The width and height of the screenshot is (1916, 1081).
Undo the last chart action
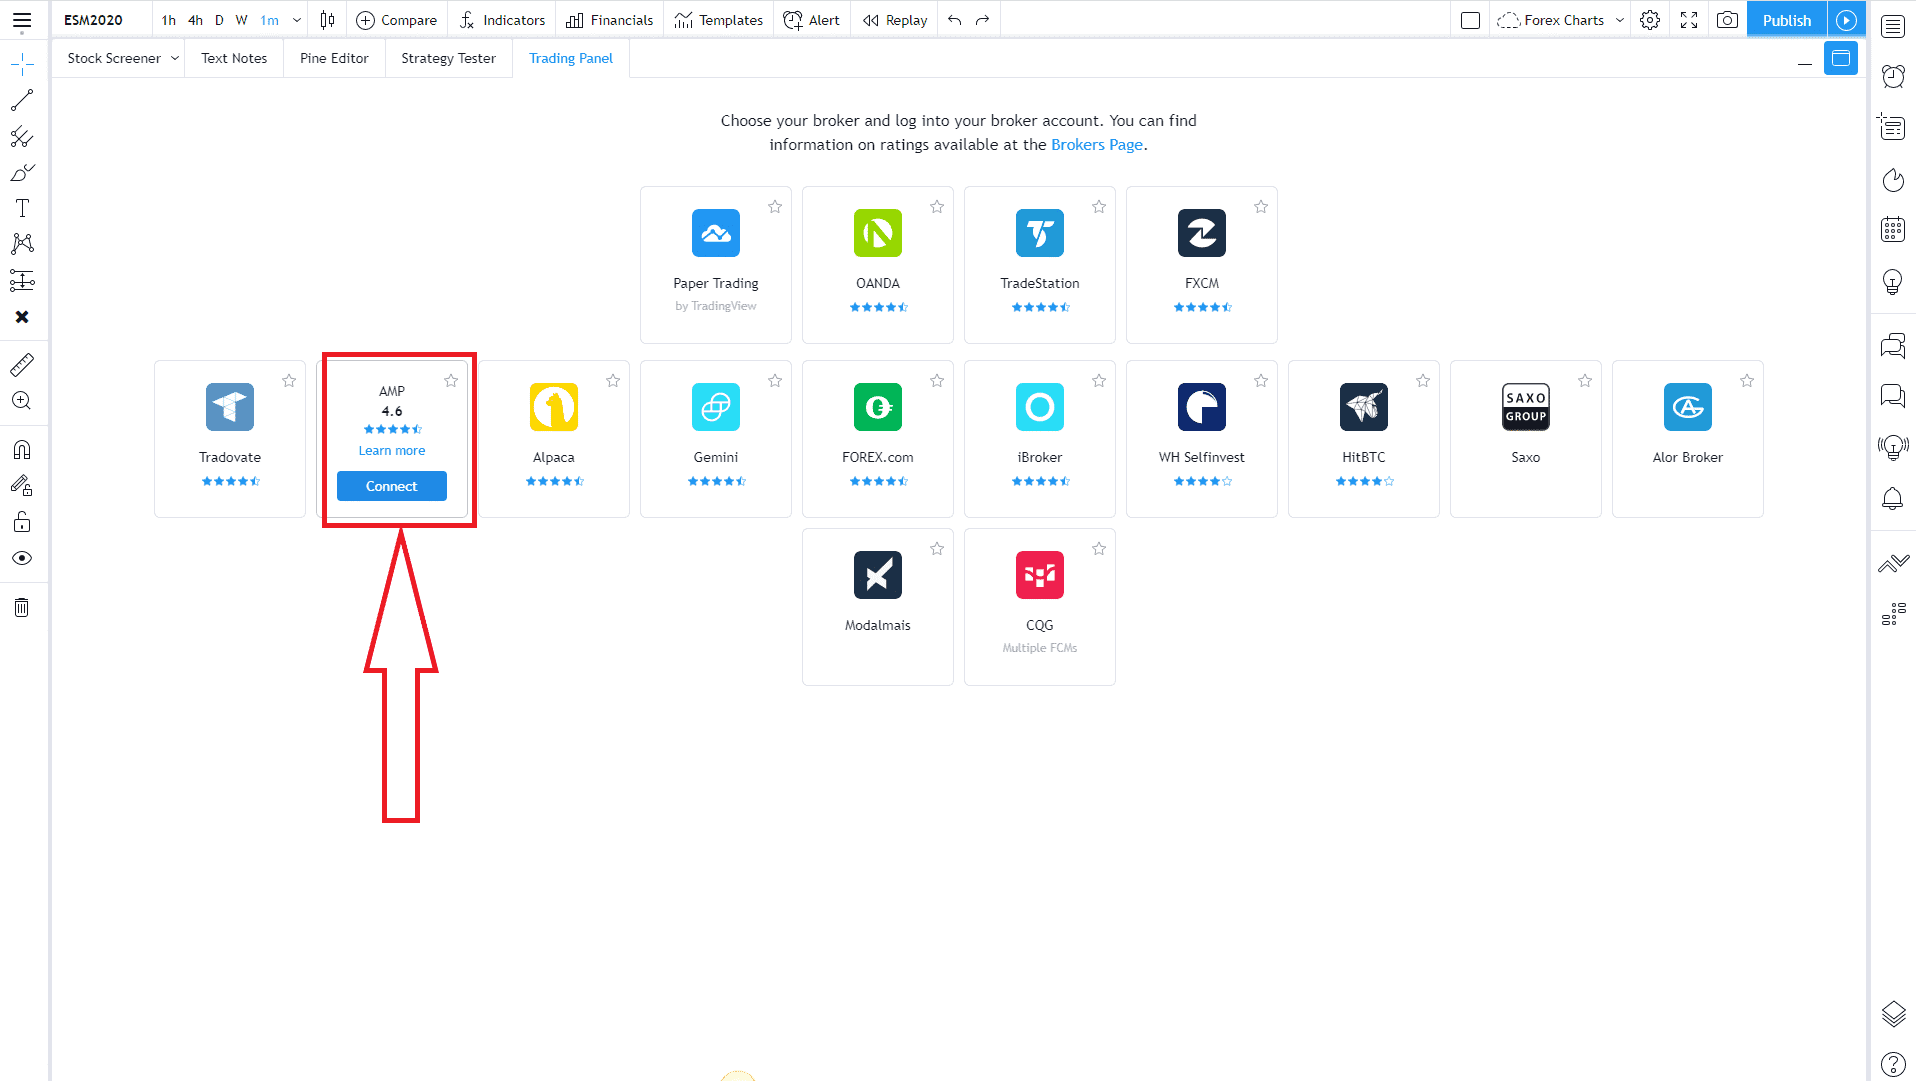tap(952, 19)
